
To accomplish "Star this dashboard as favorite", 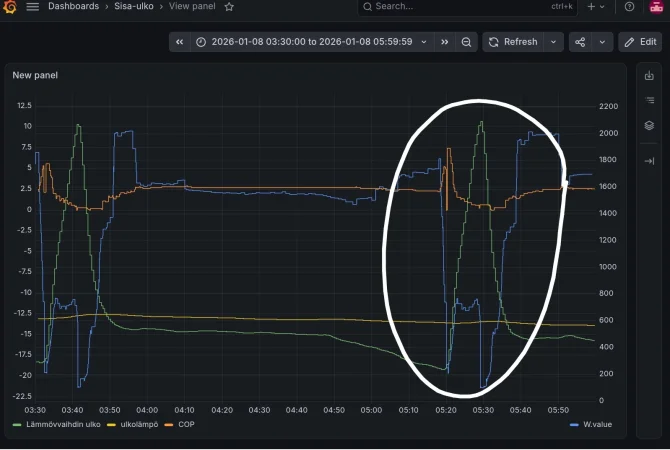I will coord(229,7).
